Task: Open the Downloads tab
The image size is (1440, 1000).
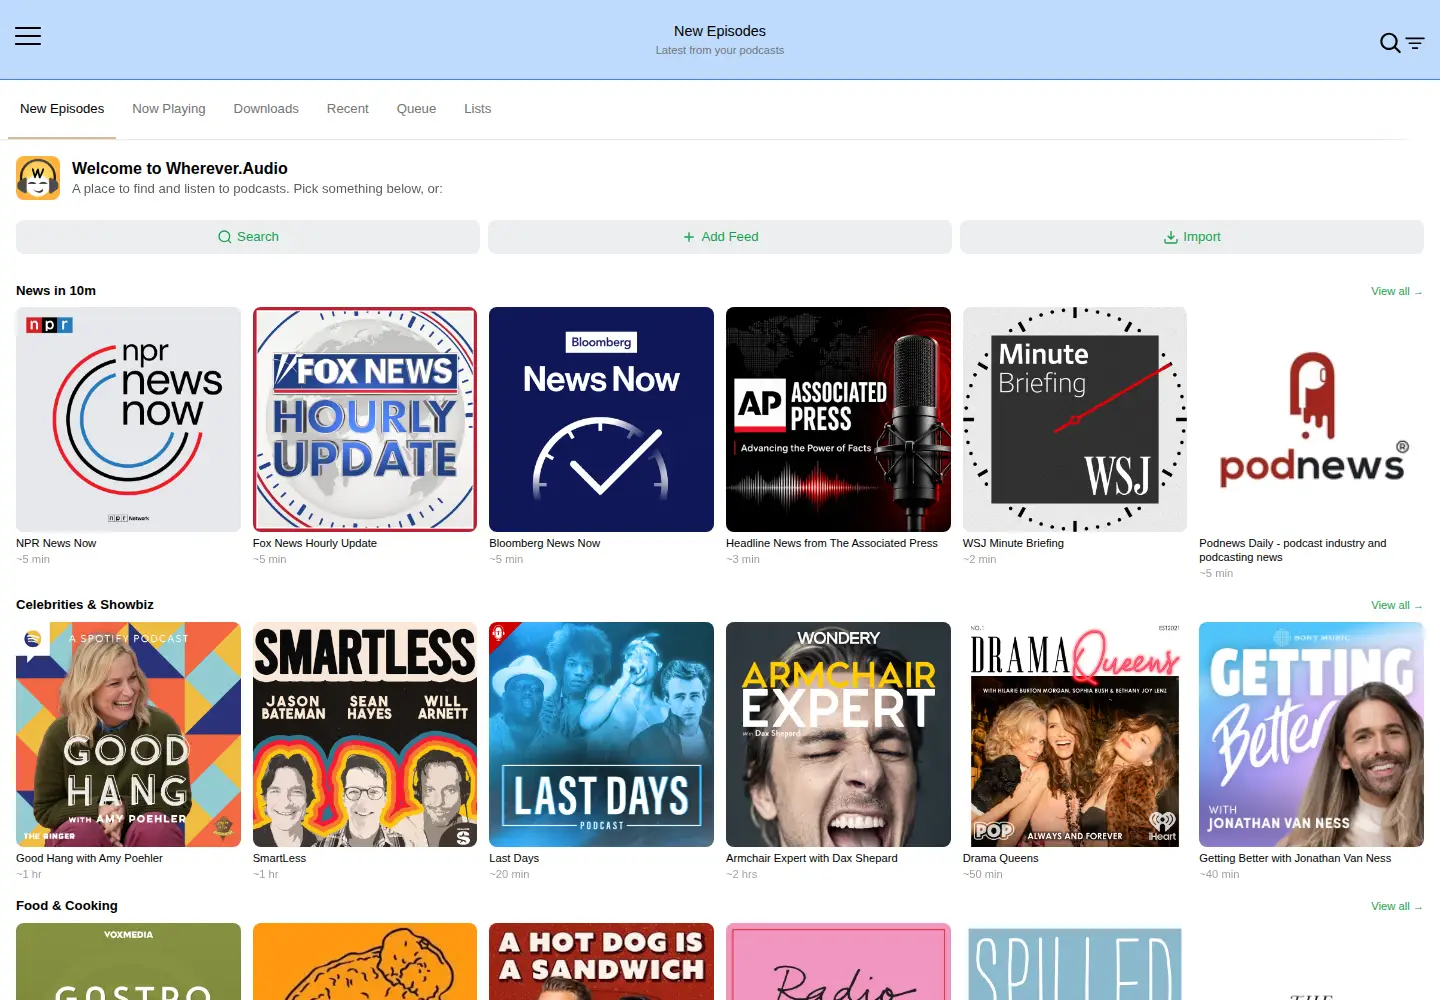Action: pyautogui.click(x=266, y=109)
